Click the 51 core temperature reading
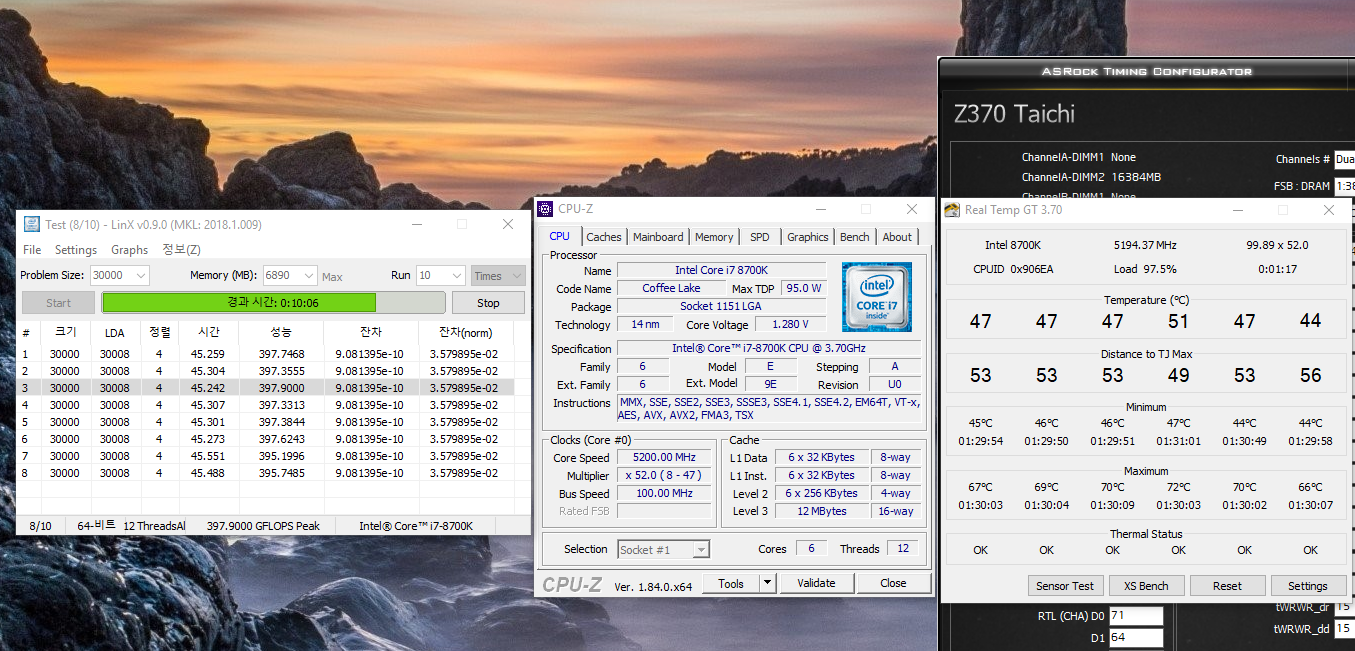Image resolution: width=1355 pixels, height=651 pixels. [x=1179, y=321]
